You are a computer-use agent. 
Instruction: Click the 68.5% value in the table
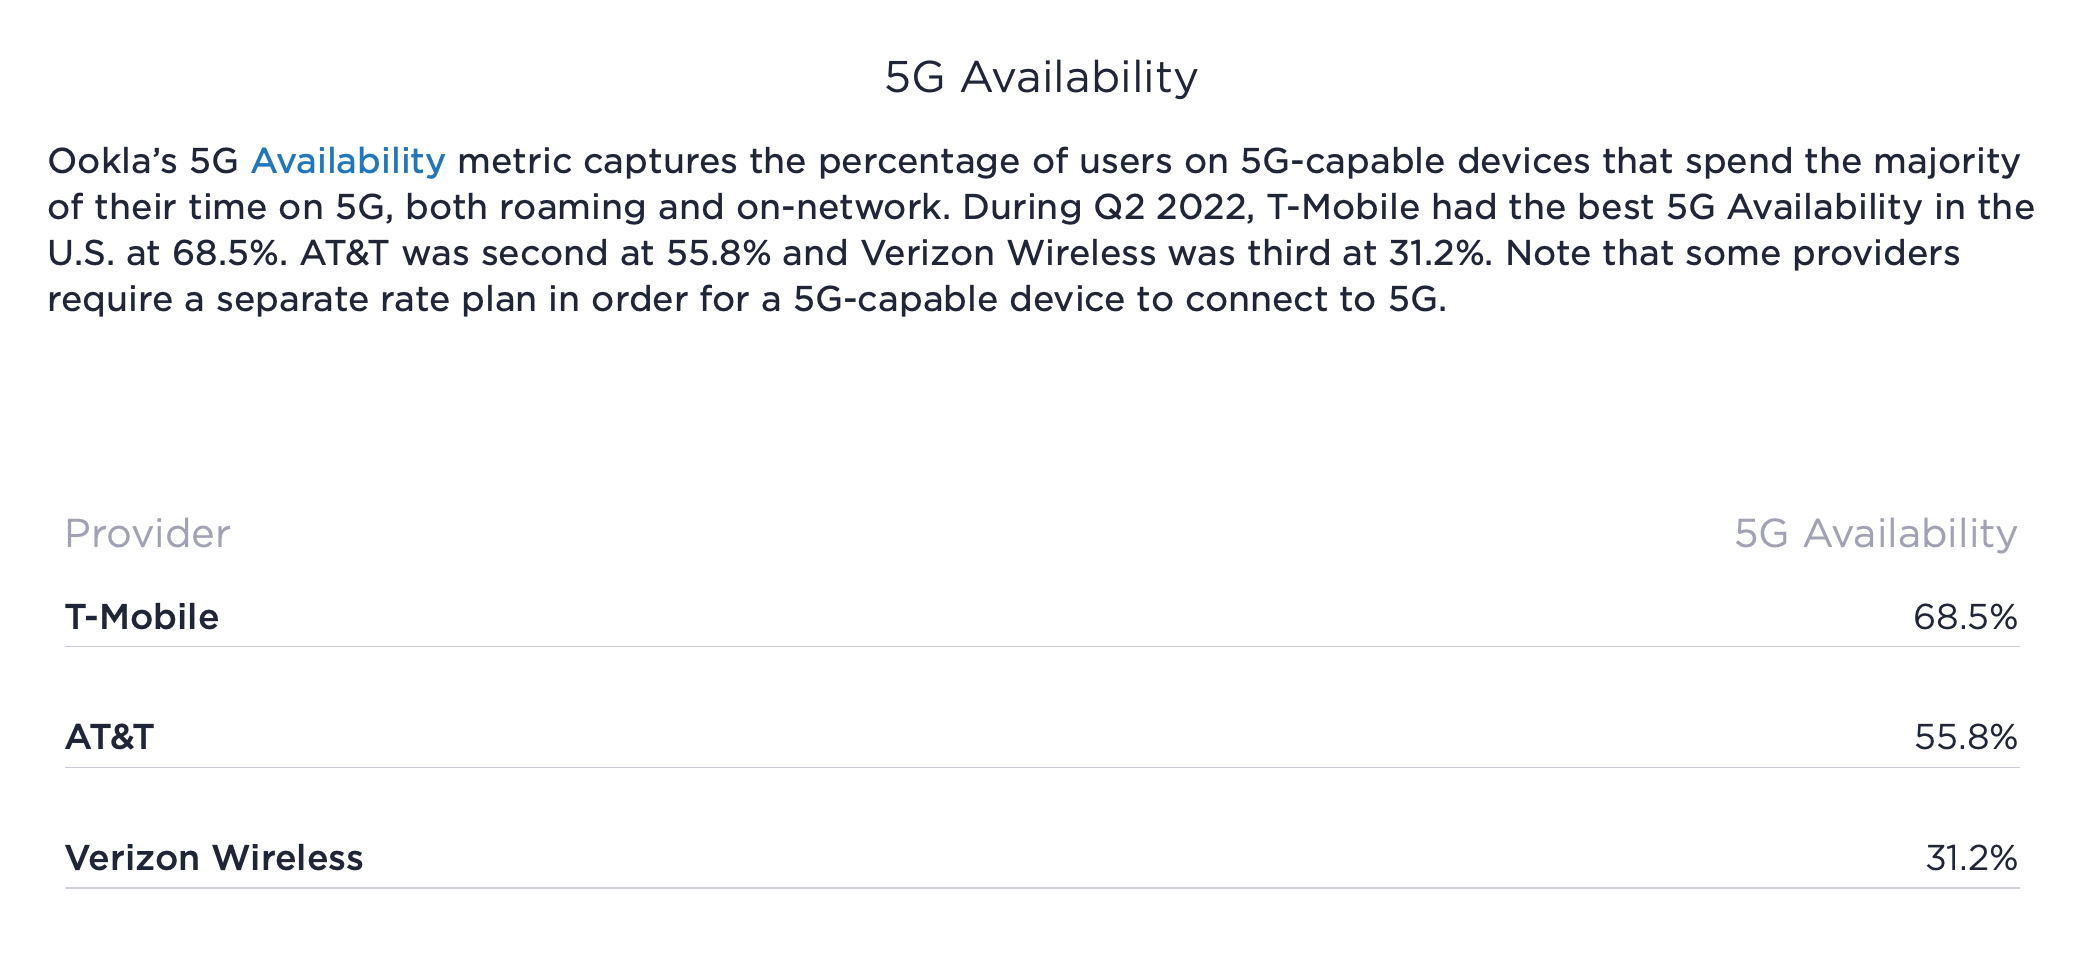[x=1964, y=617]
